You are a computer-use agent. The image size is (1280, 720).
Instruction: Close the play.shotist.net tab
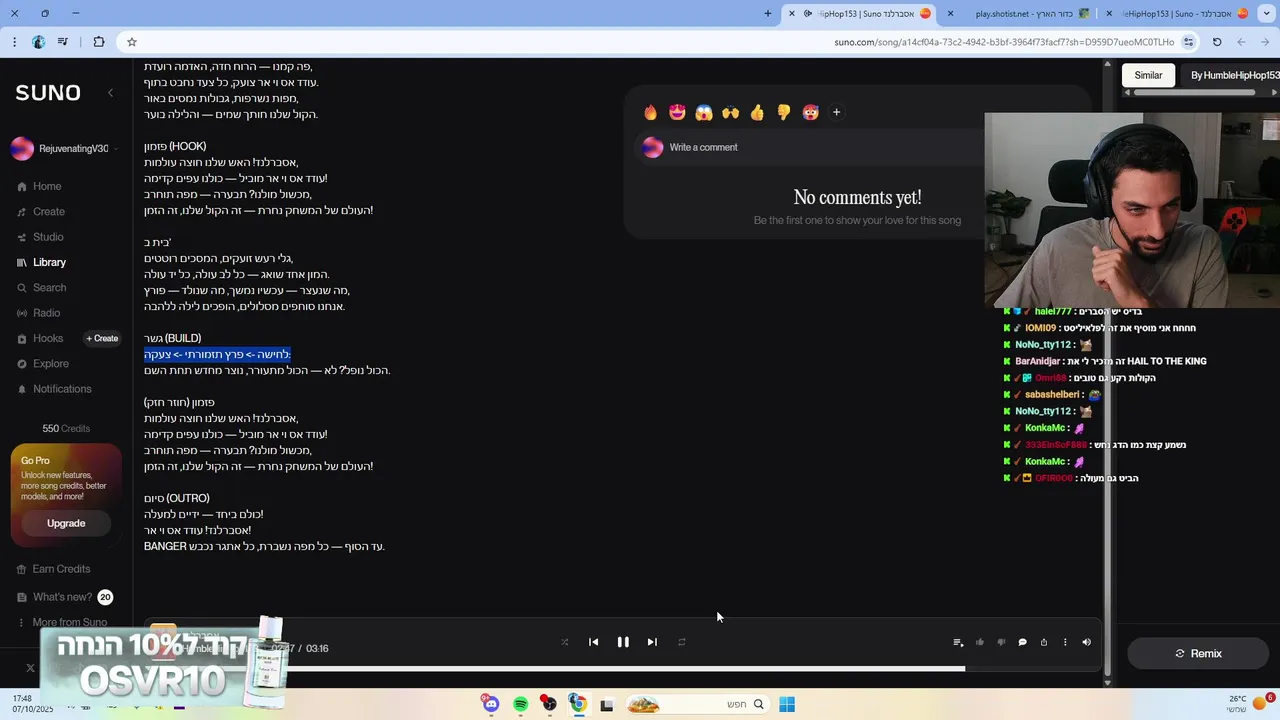[x=950, y=13]
